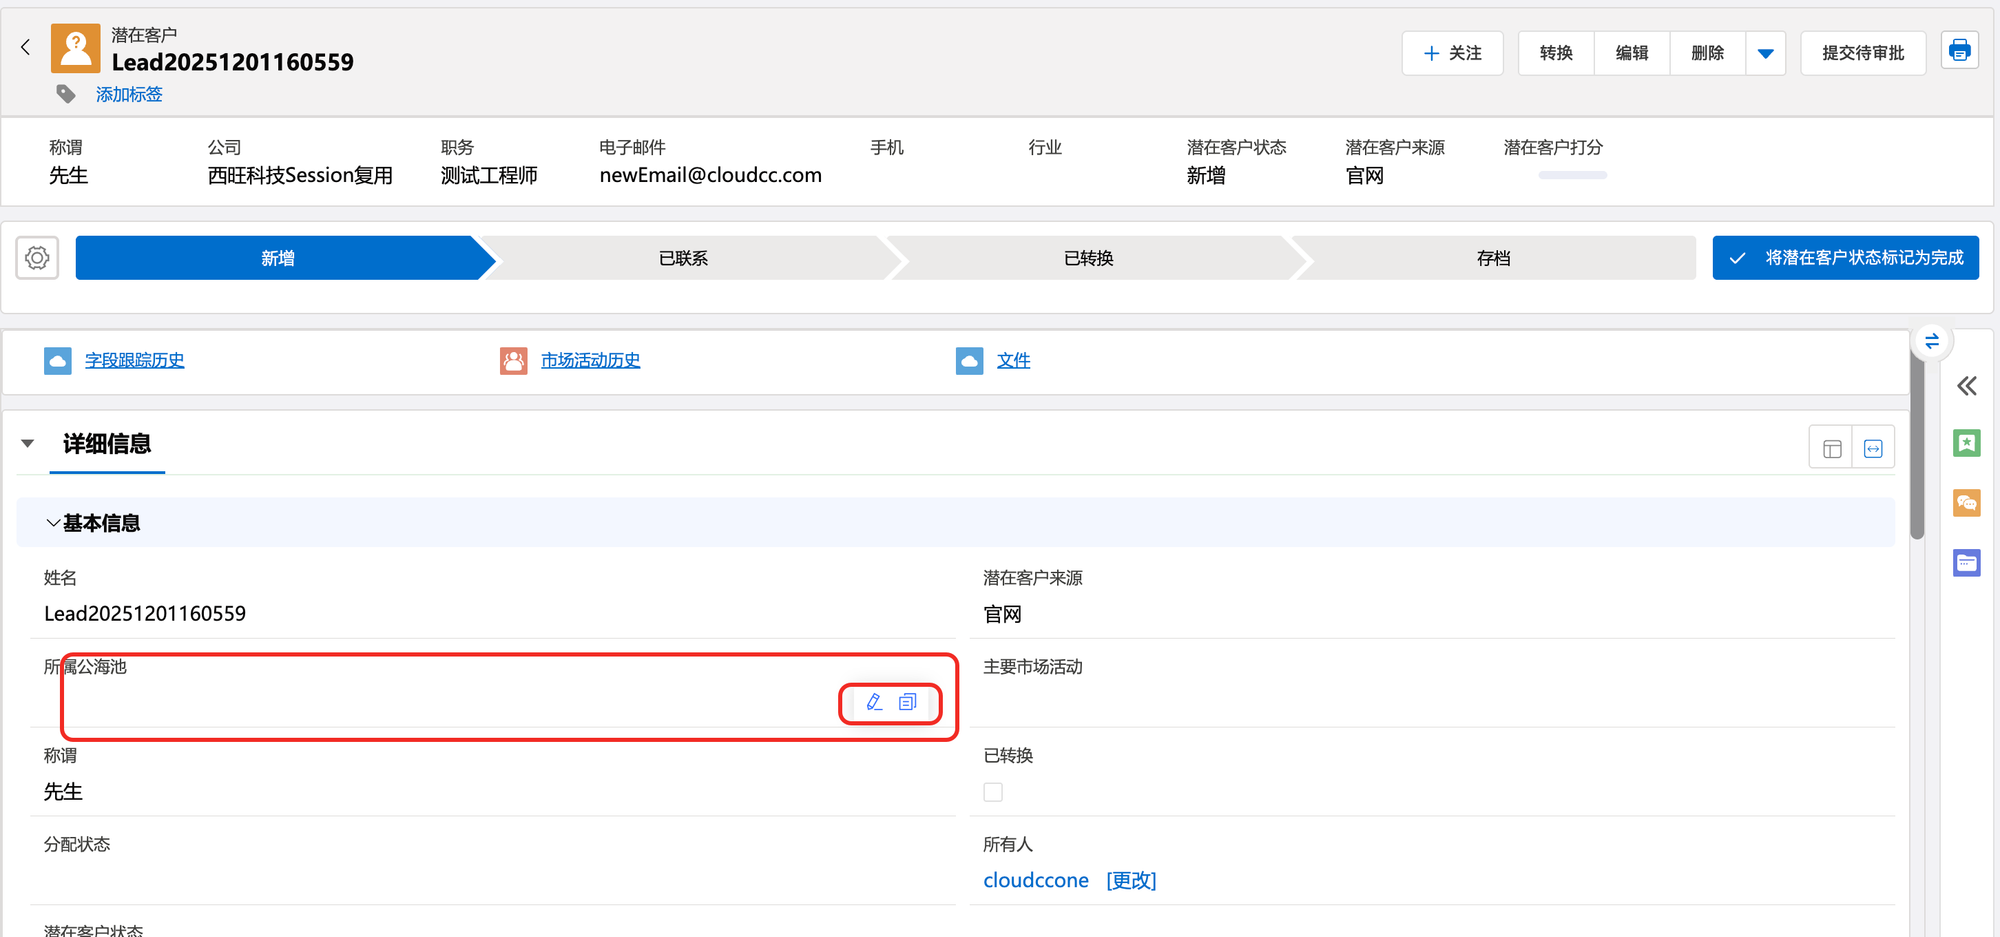Click the 提交待审批 button
2000x937 pixels.
[1862, 53]
